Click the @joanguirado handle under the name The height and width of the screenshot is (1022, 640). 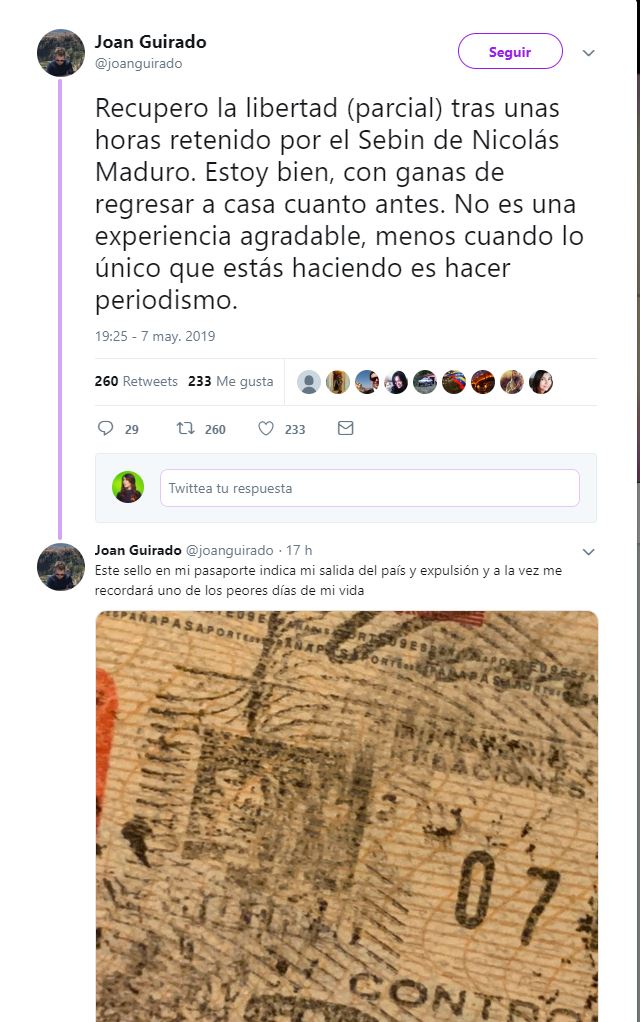[x=138, y=64]
